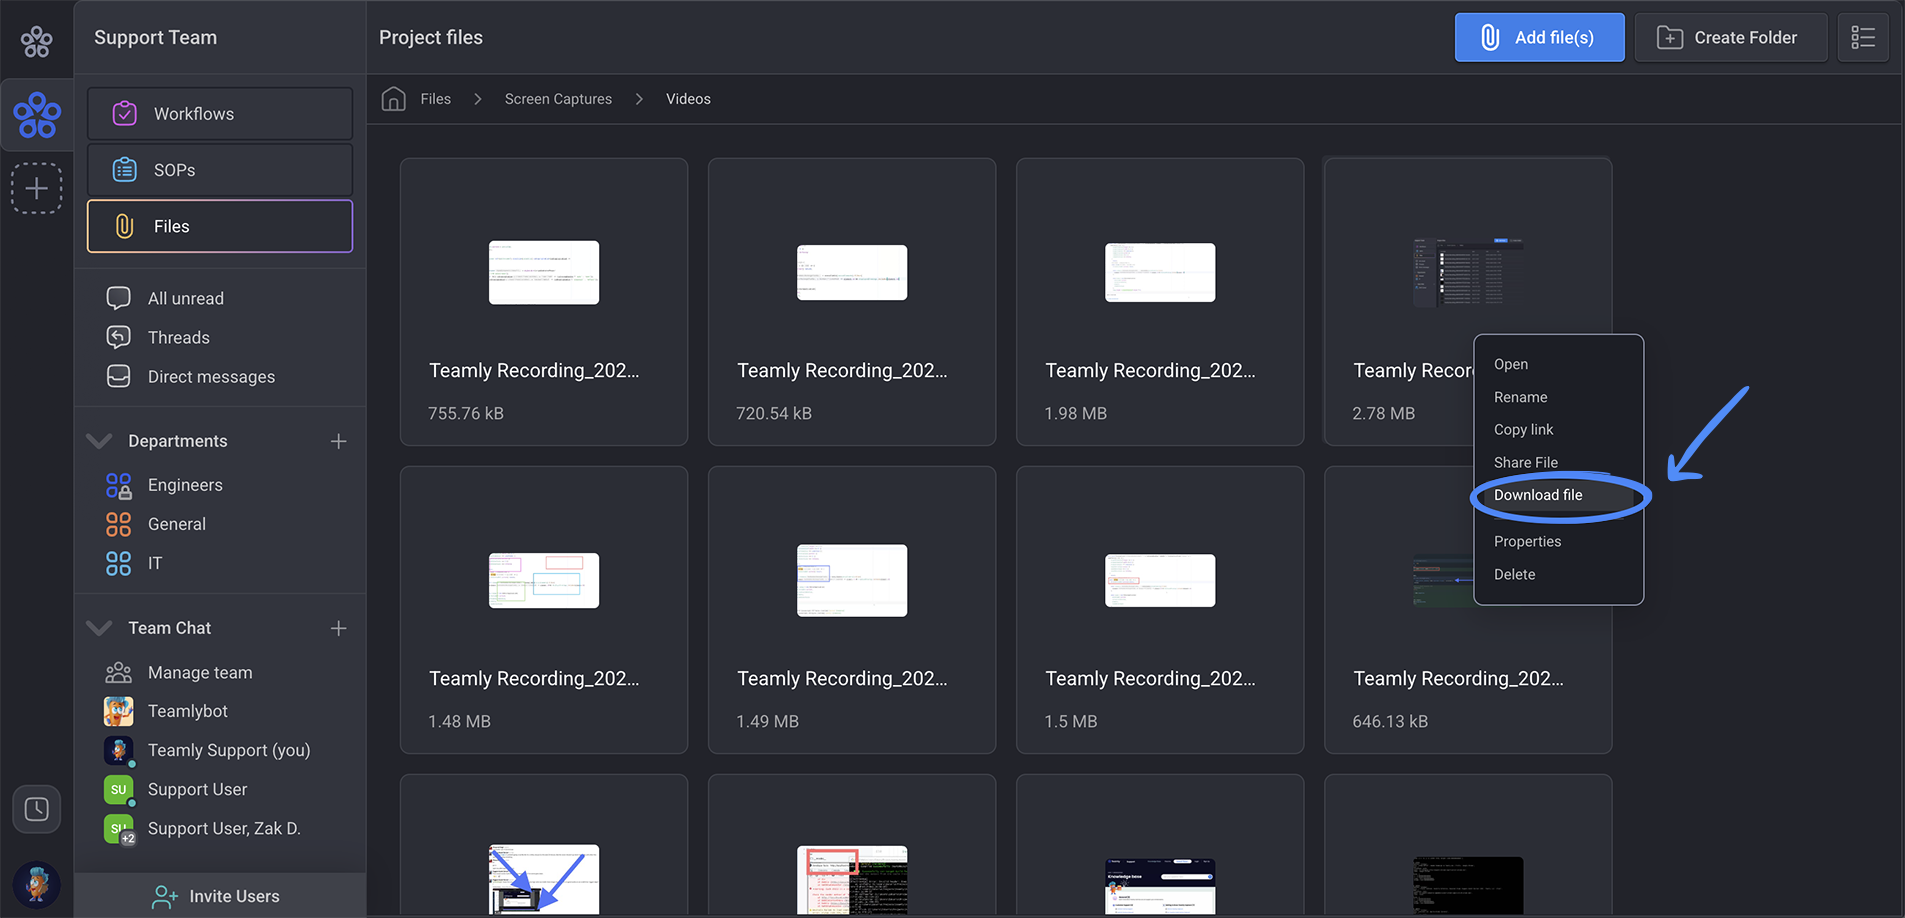The width and height of the screenshot is (1905, 918).
Task: Click the SOPs clipboard icon
Action: (x=125, y=170)
